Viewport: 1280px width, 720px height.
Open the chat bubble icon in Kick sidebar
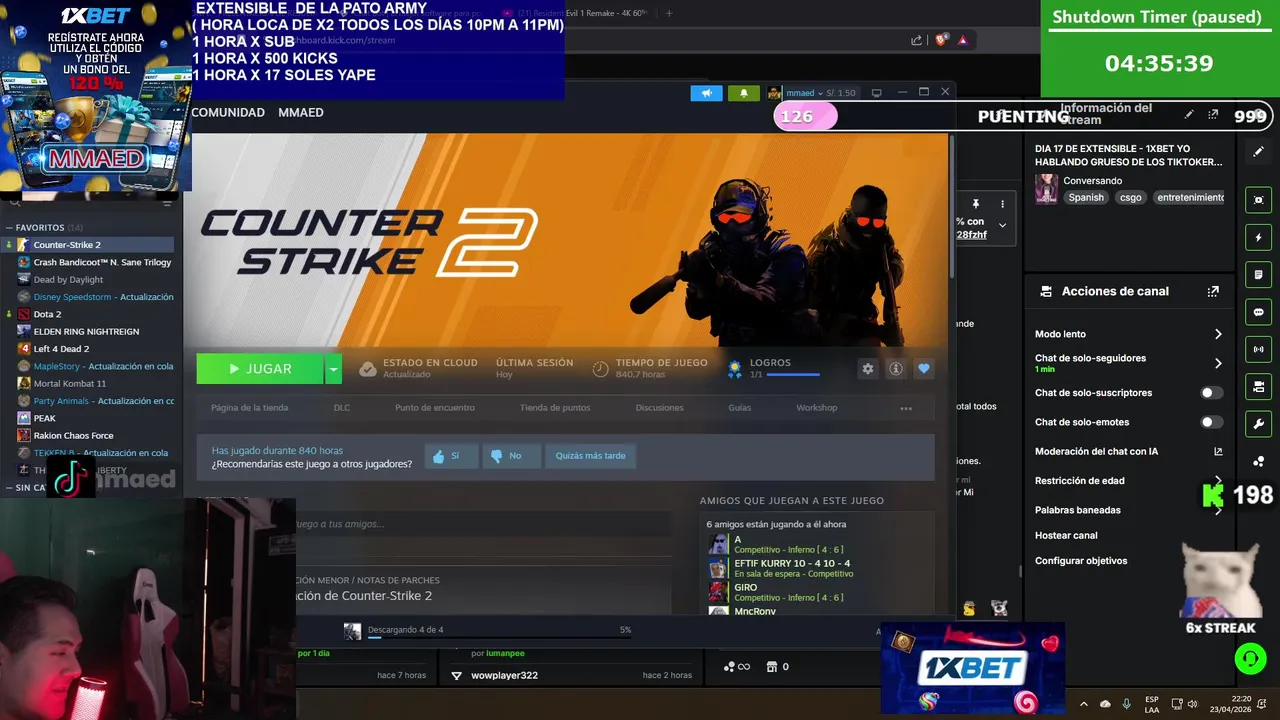(x=1259, y=312)
